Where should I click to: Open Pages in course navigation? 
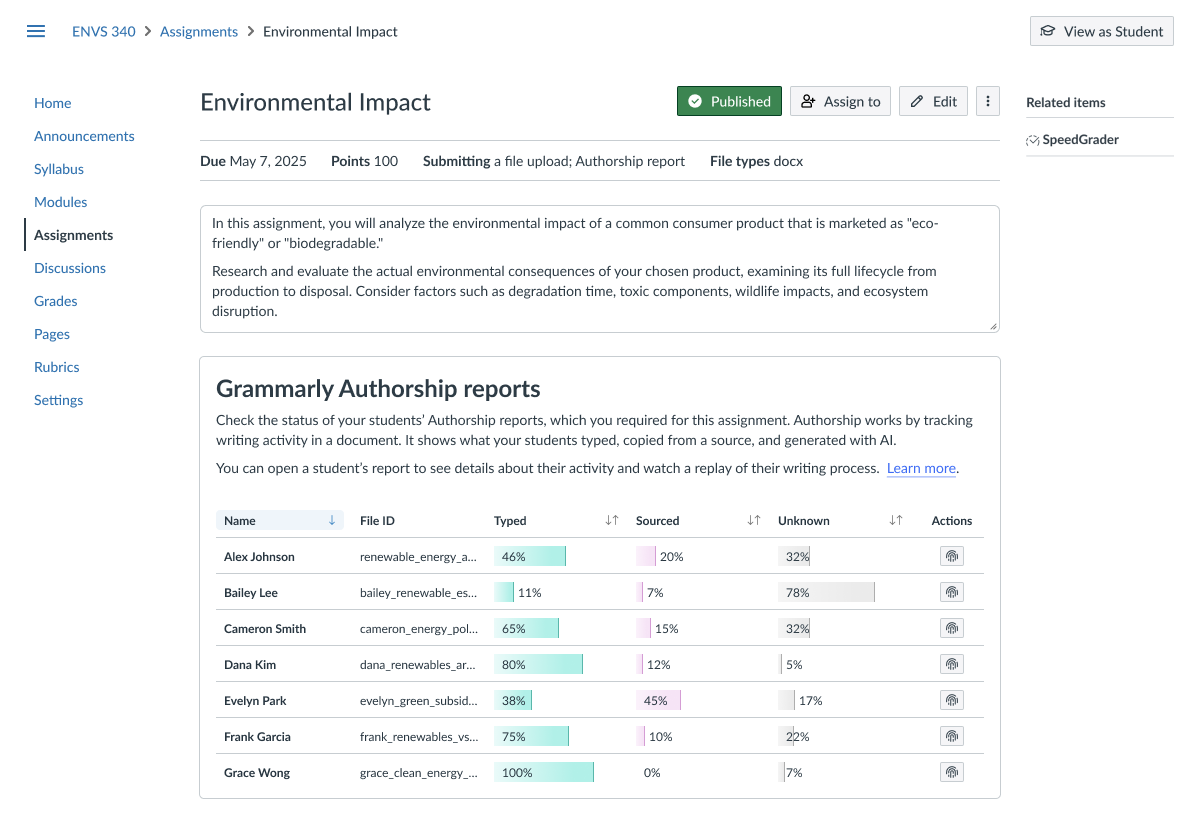tap(52, 334)
